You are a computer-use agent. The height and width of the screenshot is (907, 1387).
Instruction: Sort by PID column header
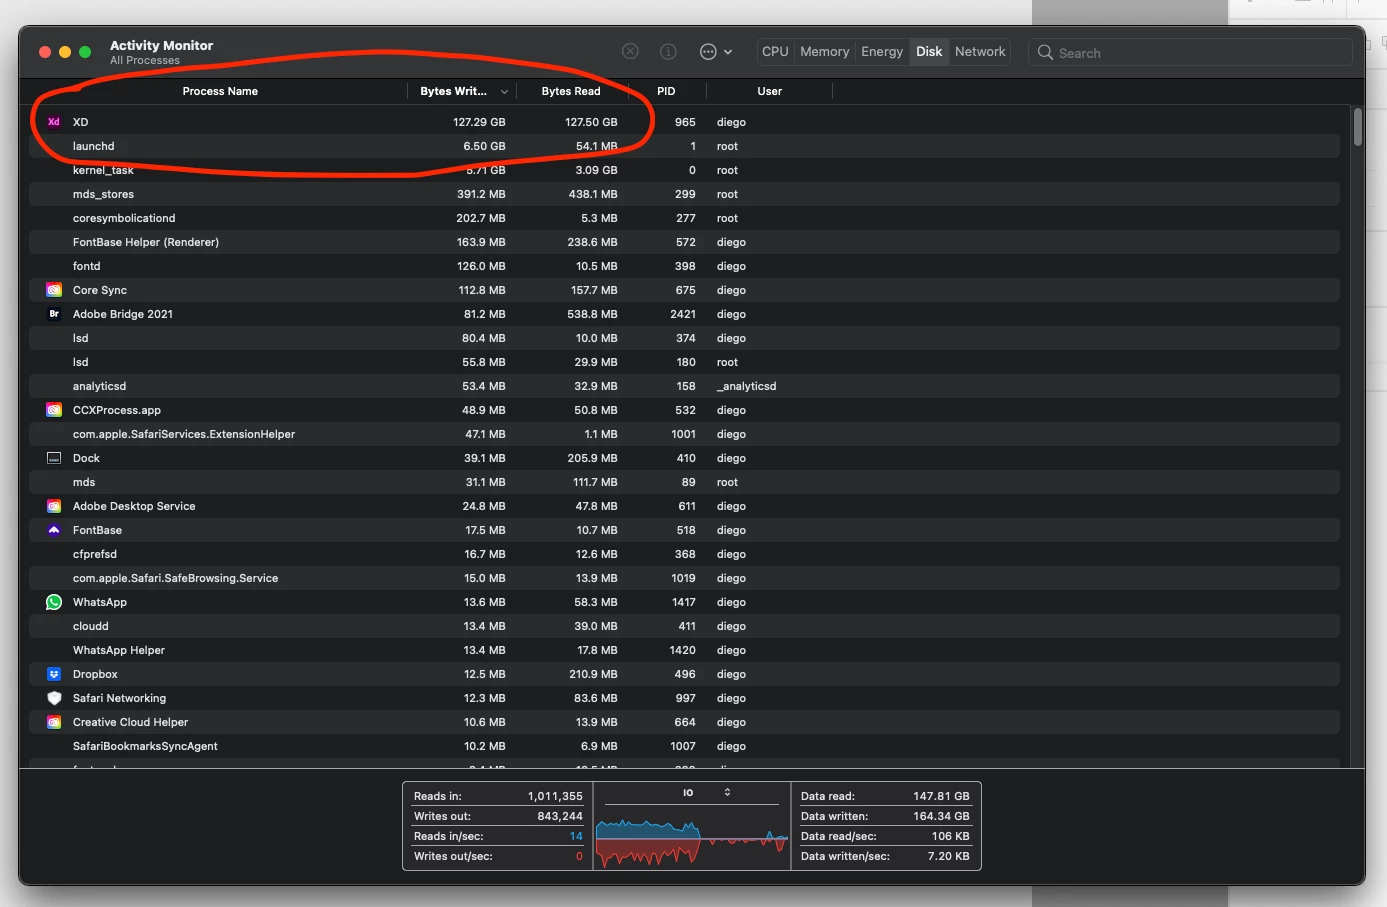[666, 91]
